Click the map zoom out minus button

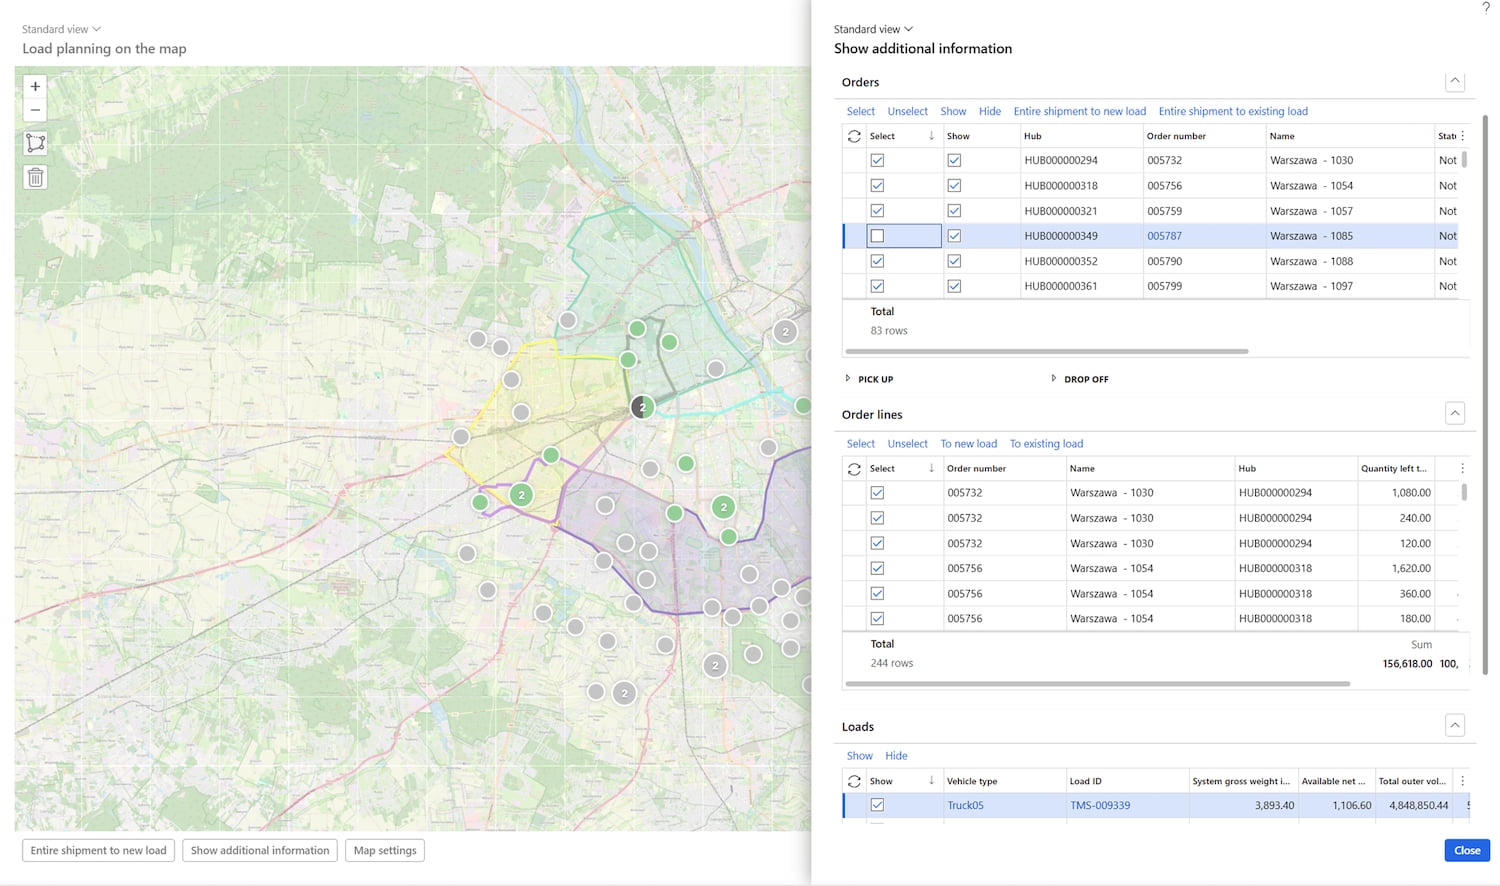point(35,111)
